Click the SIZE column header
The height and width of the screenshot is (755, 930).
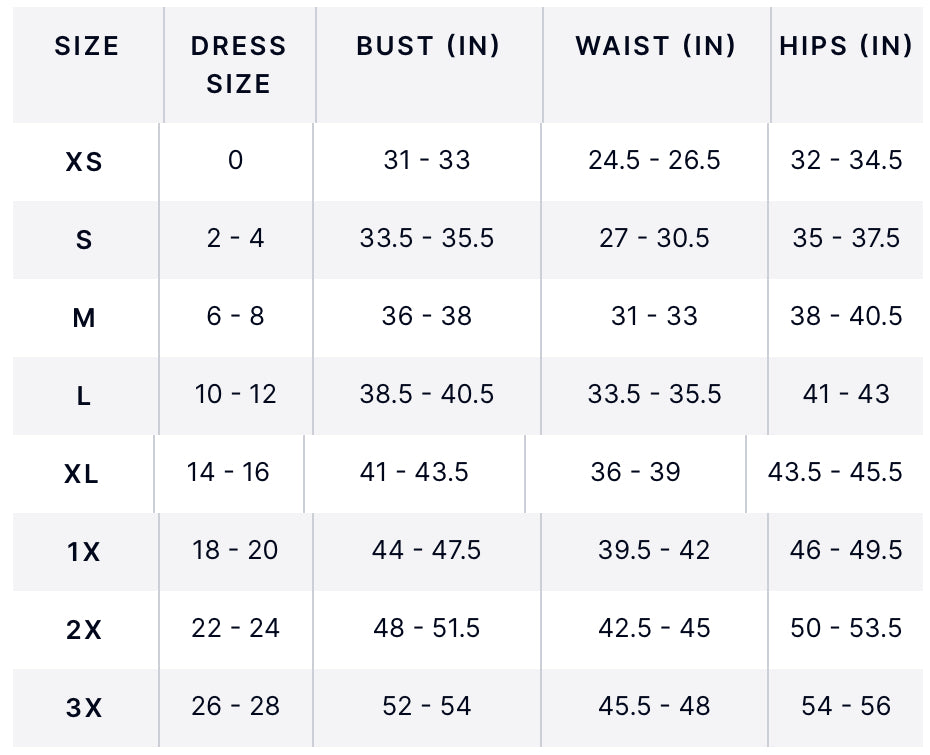click(87, 46)
